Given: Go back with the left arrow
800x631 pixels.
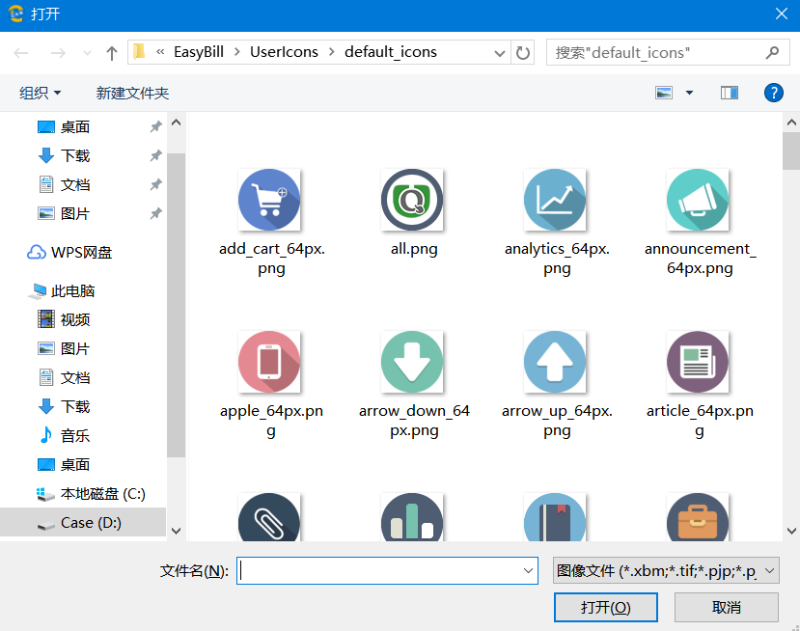Looking at the screenshot, I should pyautogui.click(x=21, y=53).
